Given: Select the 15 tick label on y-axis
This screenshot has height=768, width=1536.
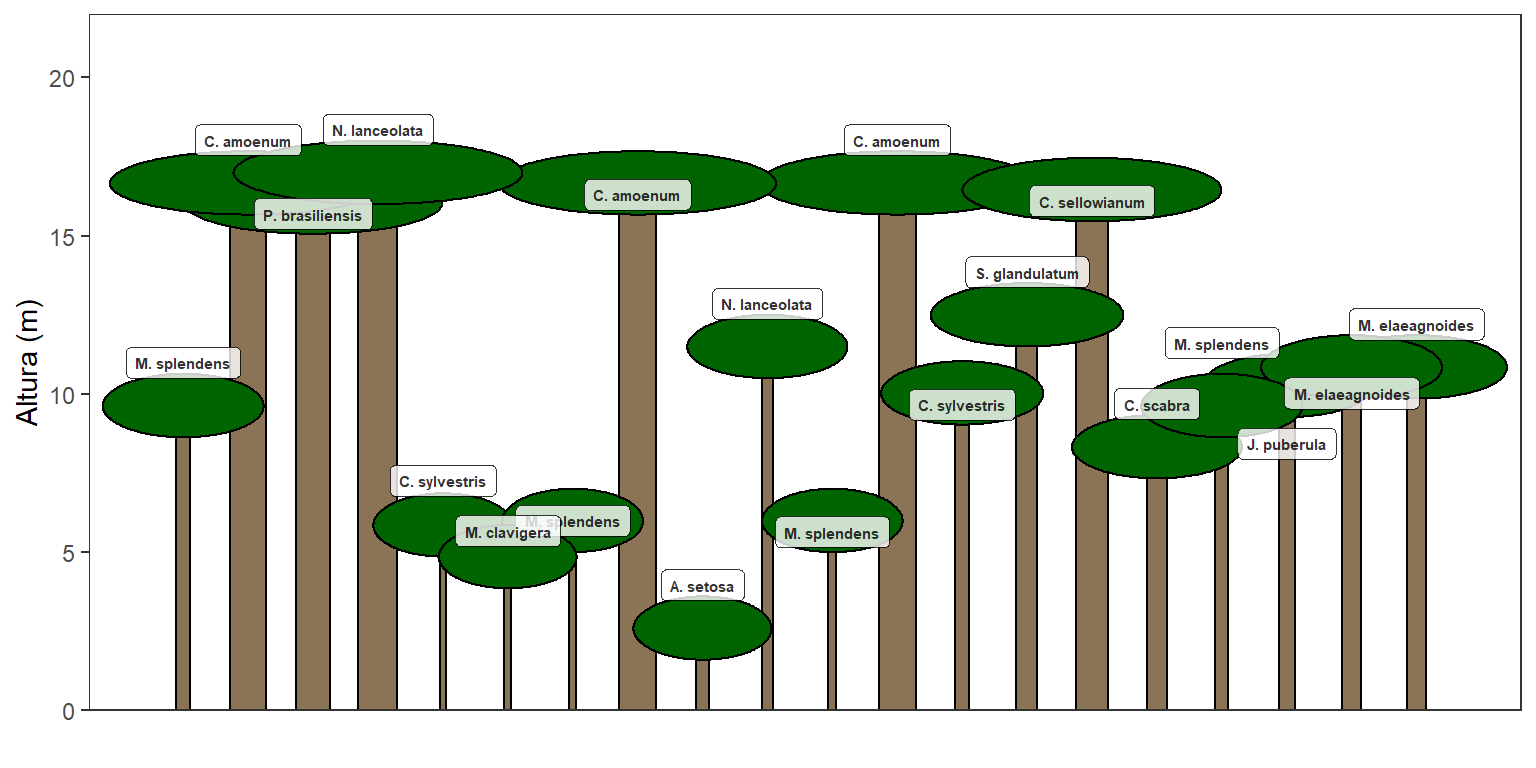Looking at the screenshot, I should click(60, 236).
